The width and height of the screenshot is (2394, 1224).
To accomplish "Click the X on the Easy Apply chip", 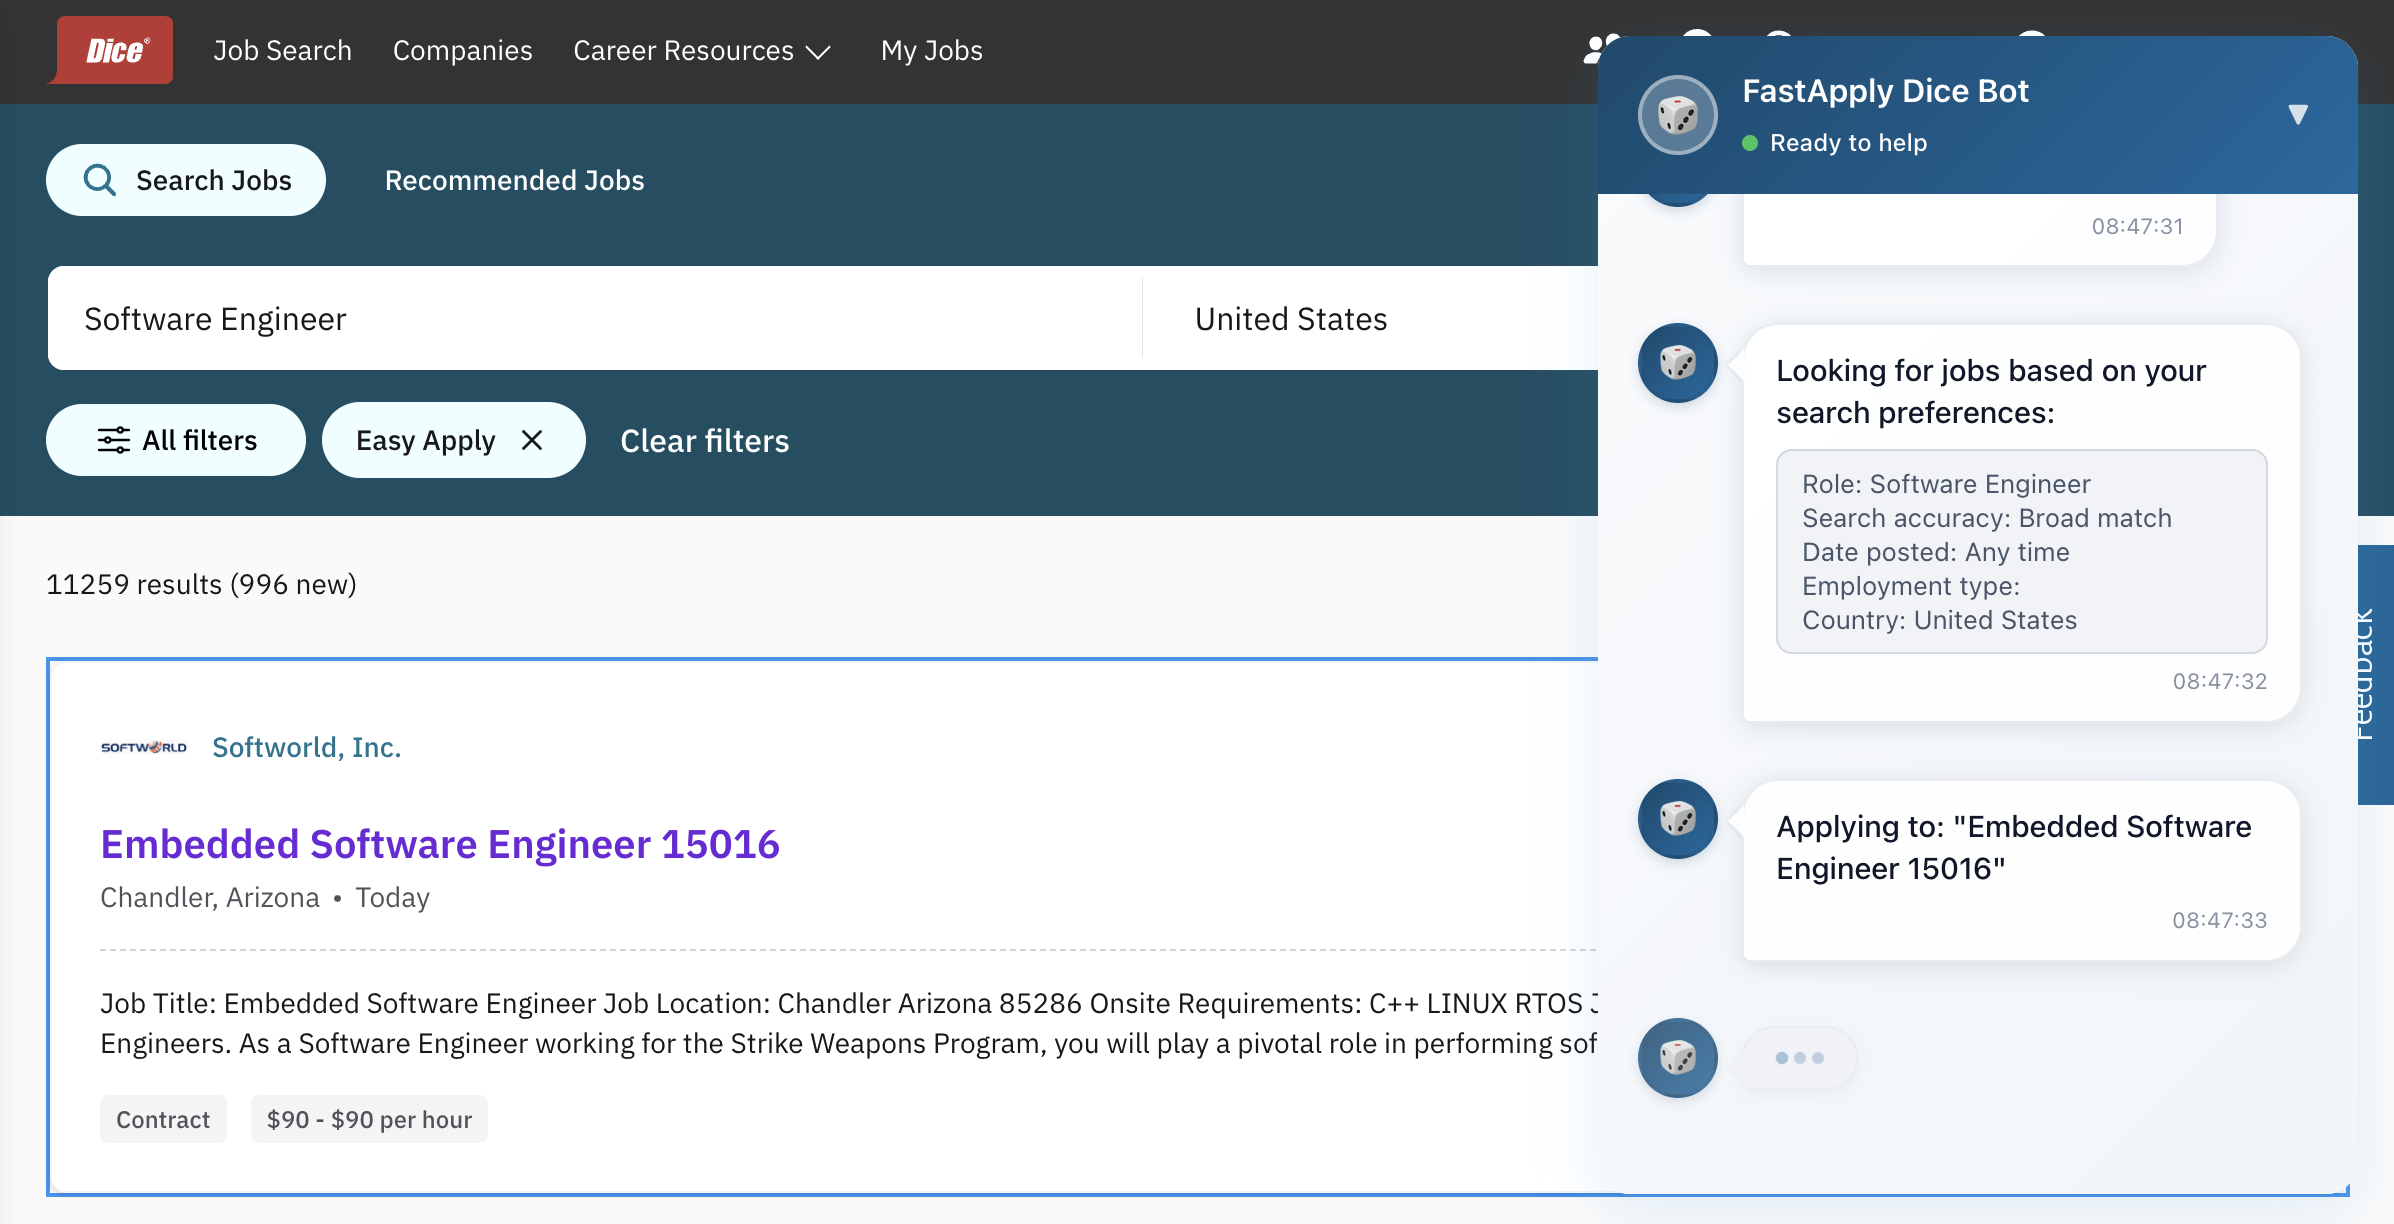I will point(532,440).
